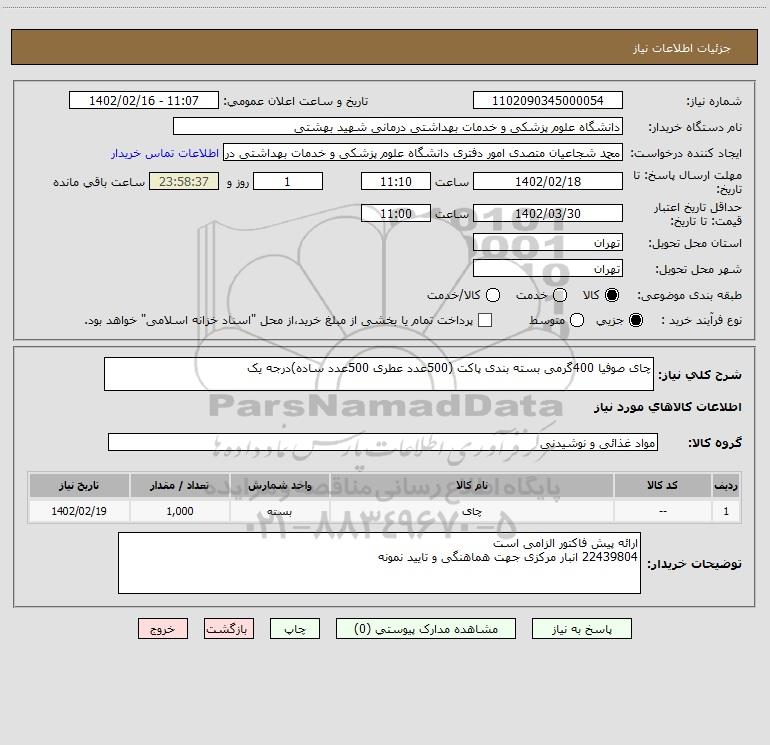Click the delivery province field تهران

tap(548, 243)
